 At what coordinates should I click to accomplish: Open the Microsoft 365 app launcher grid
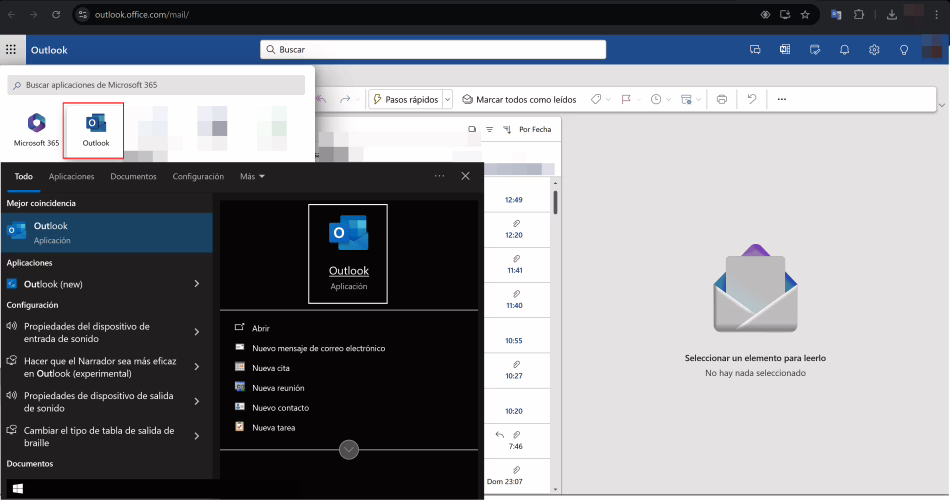[11, 50]
